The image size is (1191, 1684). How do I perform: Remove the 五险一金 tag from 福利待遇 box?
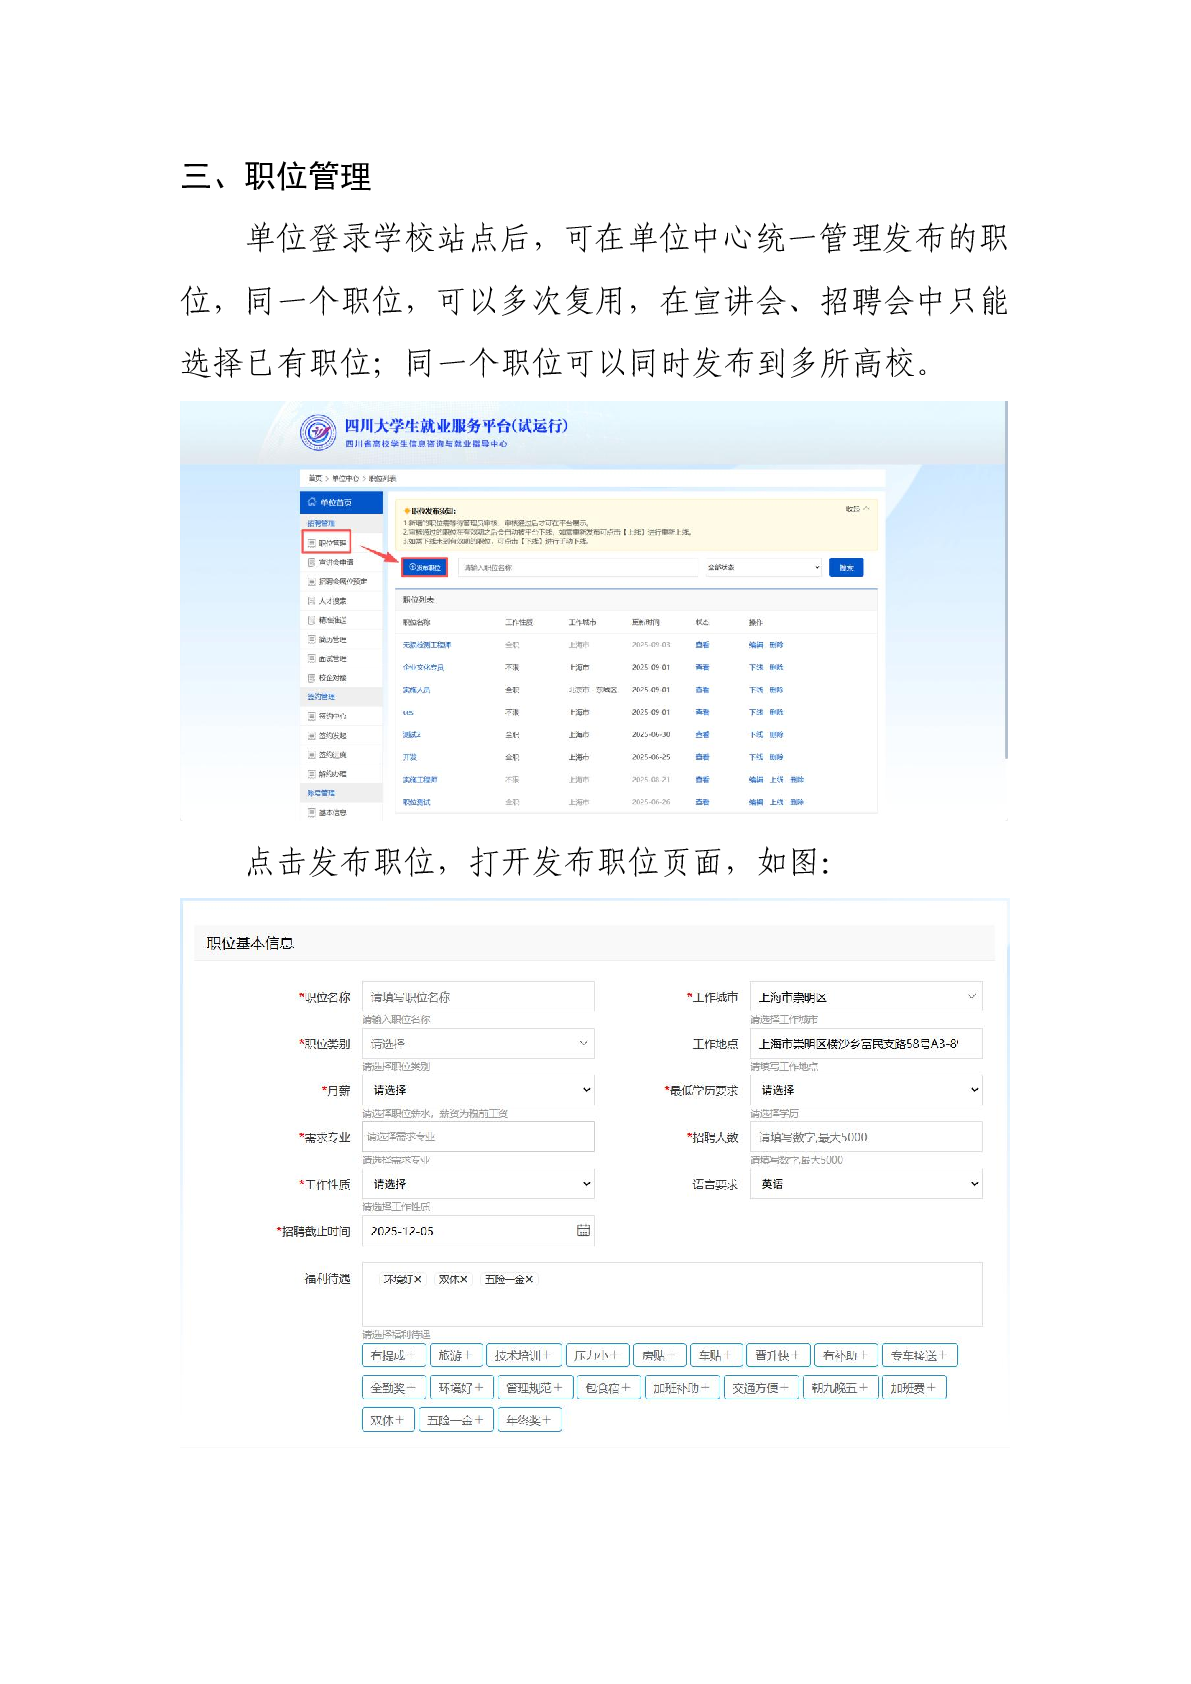(529, 1279)
